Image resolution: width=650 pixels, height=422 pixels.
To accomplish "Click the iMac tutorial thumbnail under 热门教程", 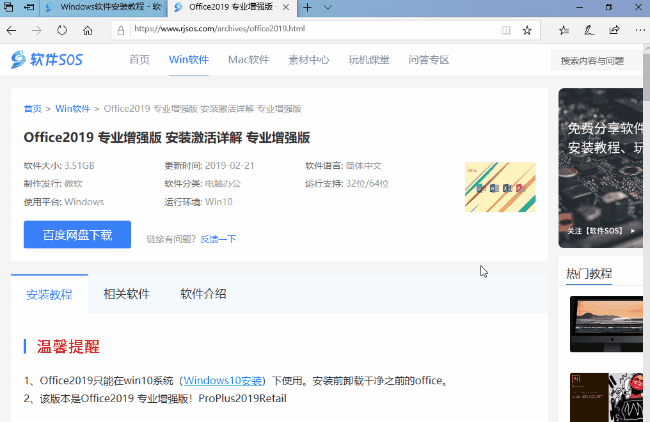I will click(x=606, y=324).
